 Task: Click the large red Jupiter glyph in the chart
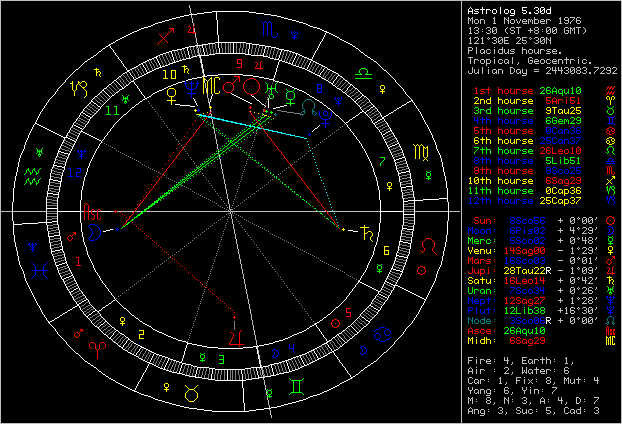pos(236,339)
